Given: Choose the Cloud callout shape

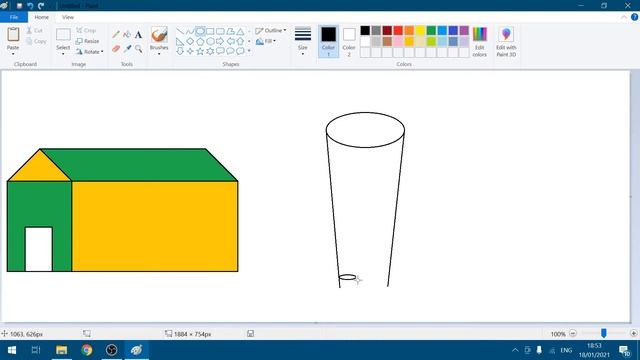Looking at the screenshot, I should tap(240, 51).
